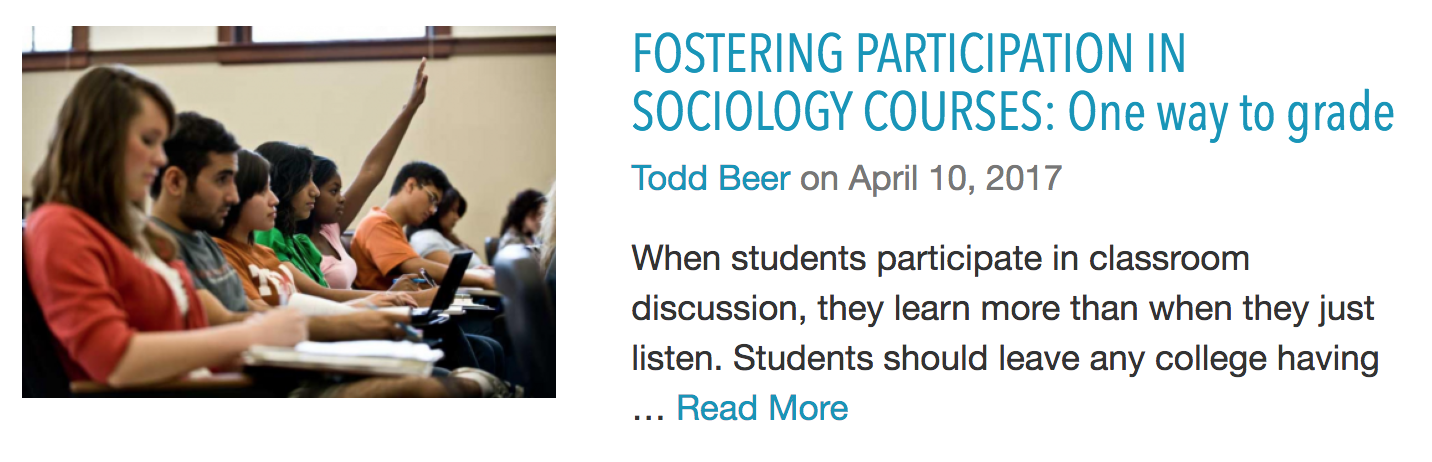Image resolution: width=1432 pixels, height=462 pixels.
Task: Click the April 10, 2017 post date
Action: pos(954,179)
